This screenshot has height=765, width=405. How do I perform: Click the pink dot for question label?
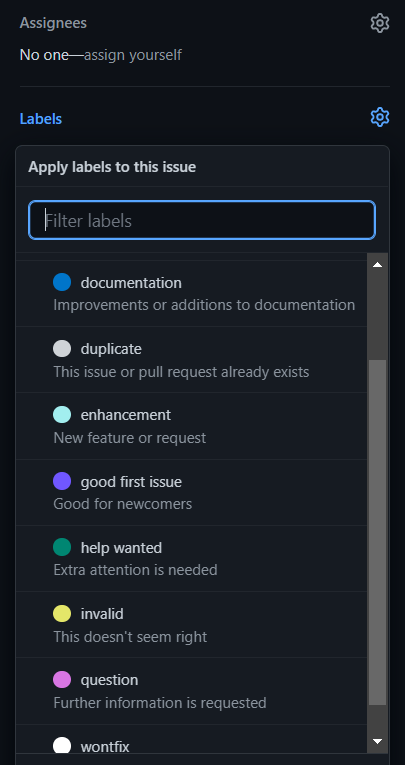tap(62, 679)
